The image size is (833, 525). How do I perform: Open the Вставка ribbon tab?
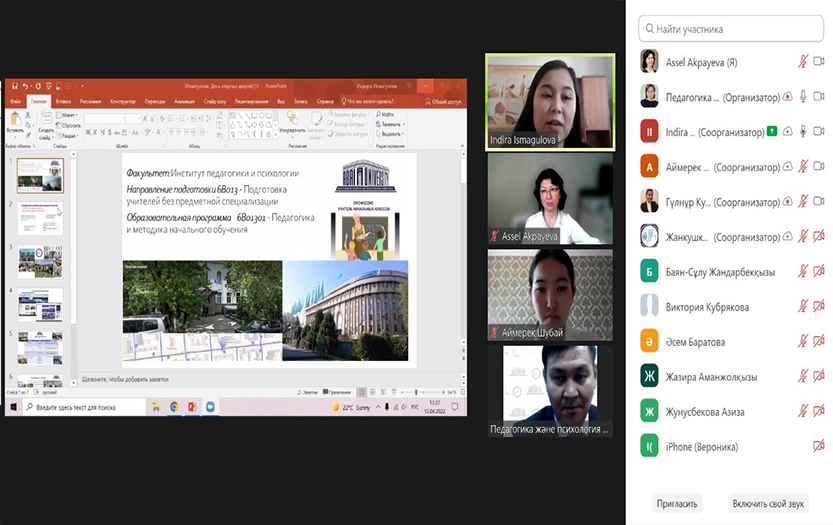pyautogui.click(x=64, y=101)
